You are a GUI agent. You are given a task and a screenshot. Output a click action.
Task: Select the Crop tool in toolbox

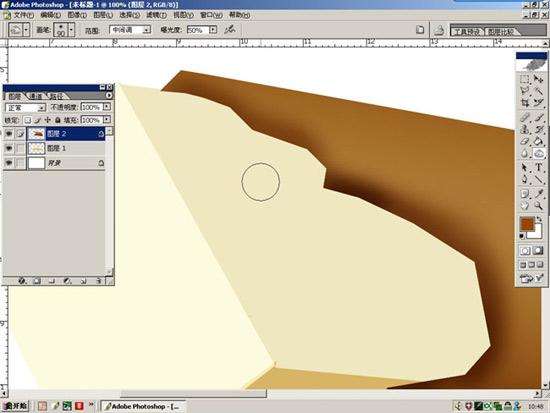point(525,103)
